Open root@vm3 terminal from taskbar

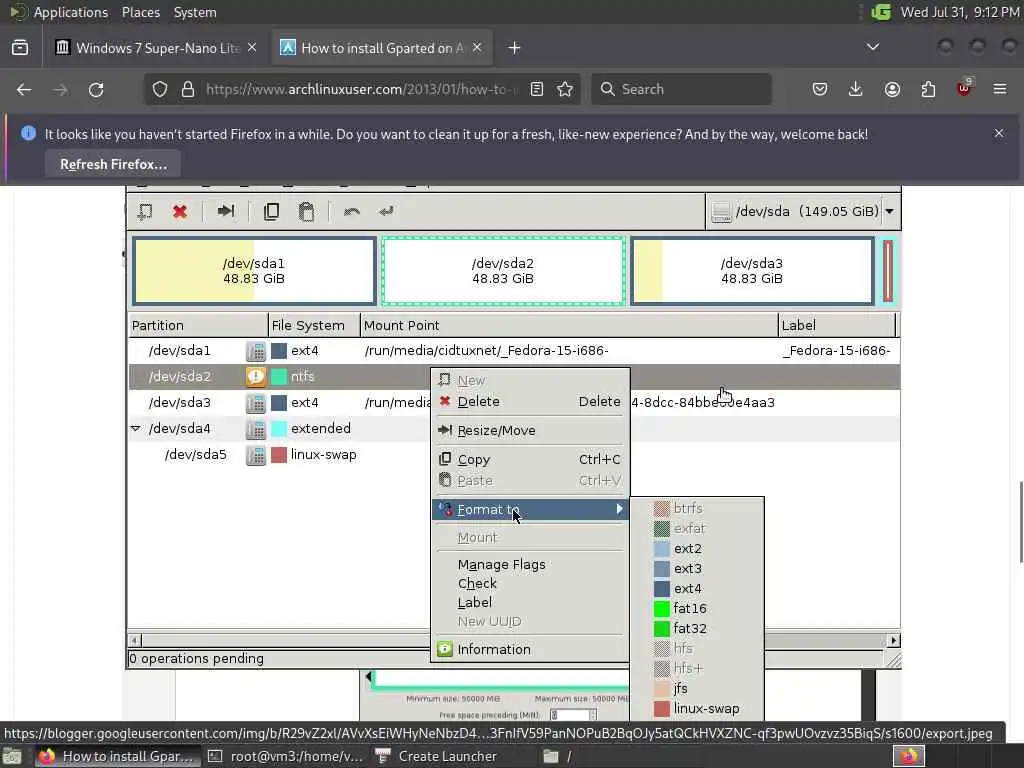pyautogui.click(x=286, y=756)
